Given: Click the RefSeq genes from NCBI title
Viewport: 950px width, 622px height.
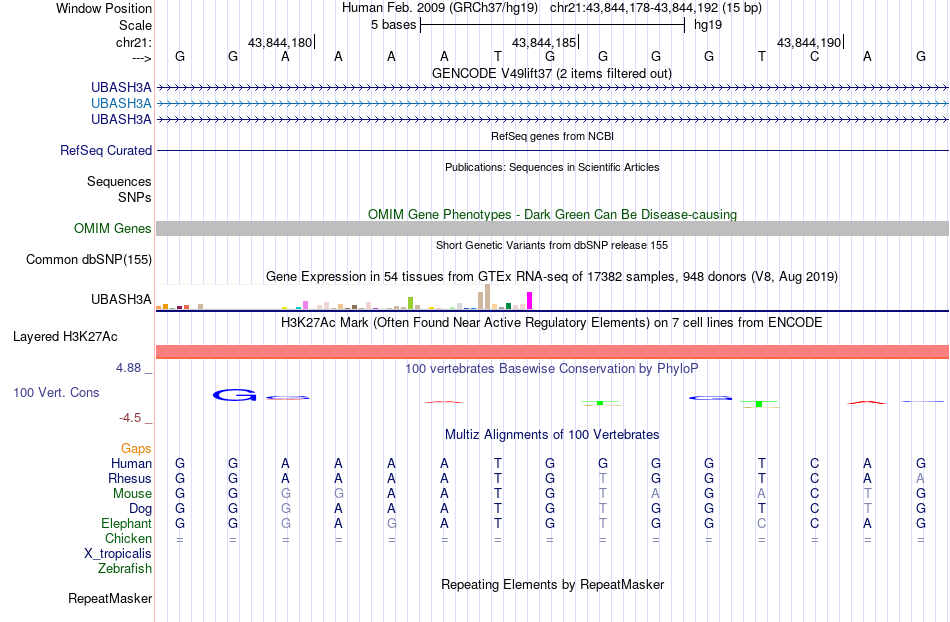Looking at the screenshot, I should point(553,136).
